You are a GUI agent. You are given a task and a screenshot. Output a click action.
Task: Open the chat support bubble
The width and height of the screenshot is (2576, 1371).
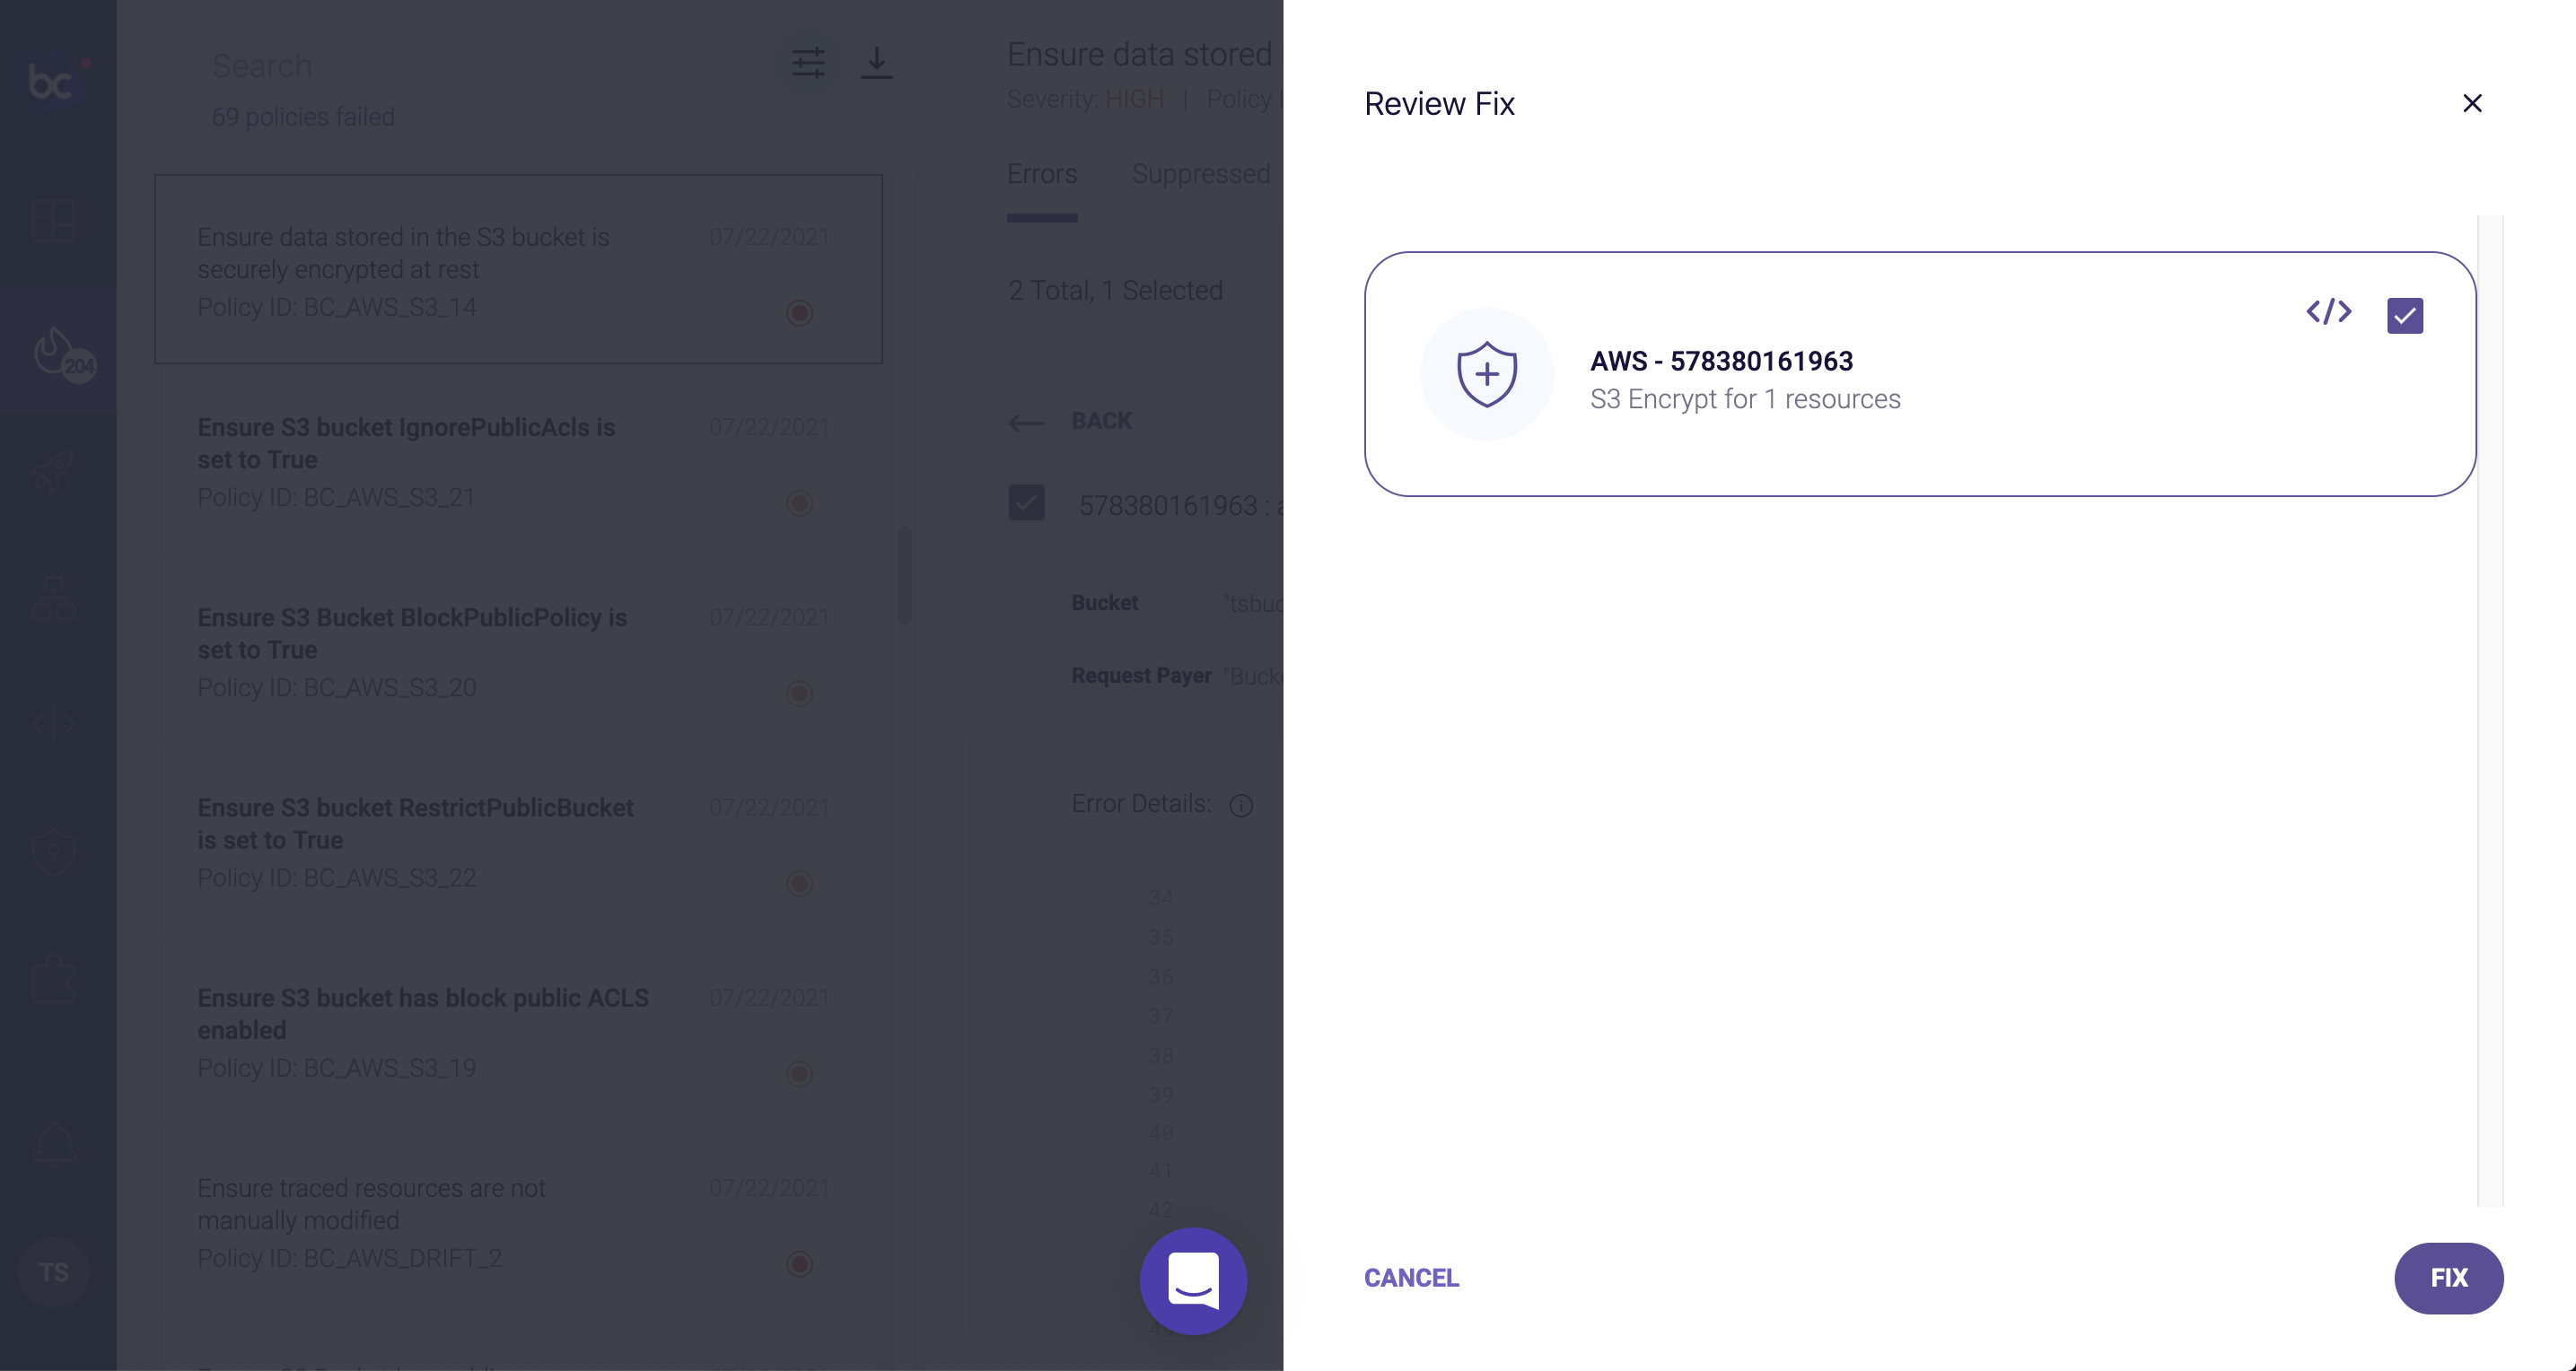1193,1281
